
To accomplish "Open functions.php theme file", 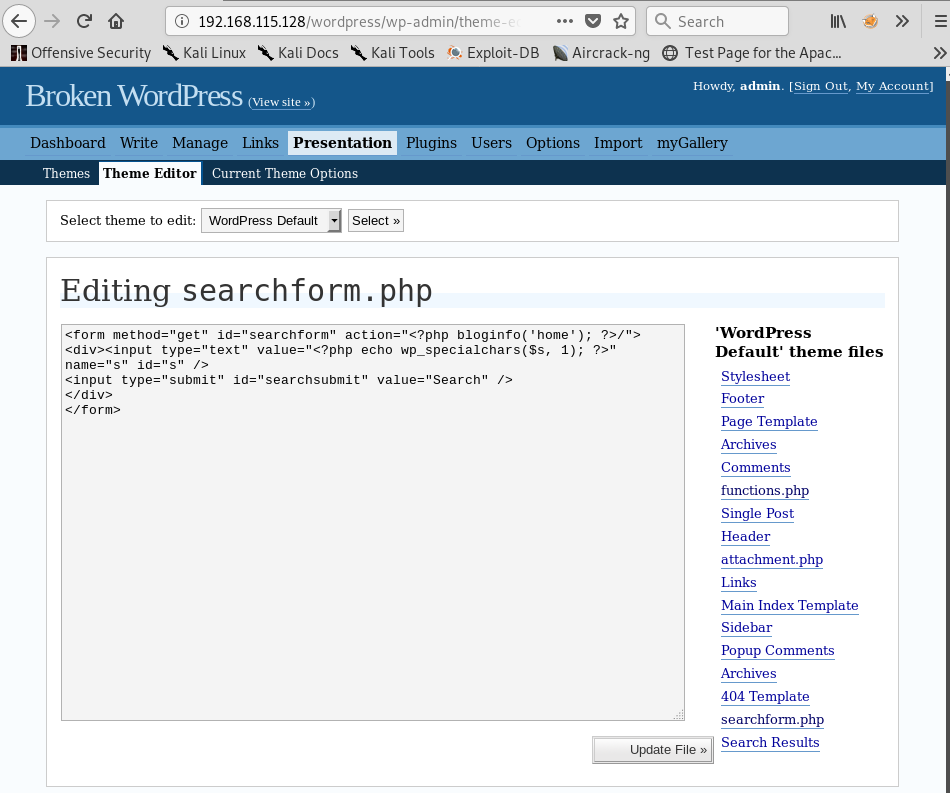I will [765, 491].
